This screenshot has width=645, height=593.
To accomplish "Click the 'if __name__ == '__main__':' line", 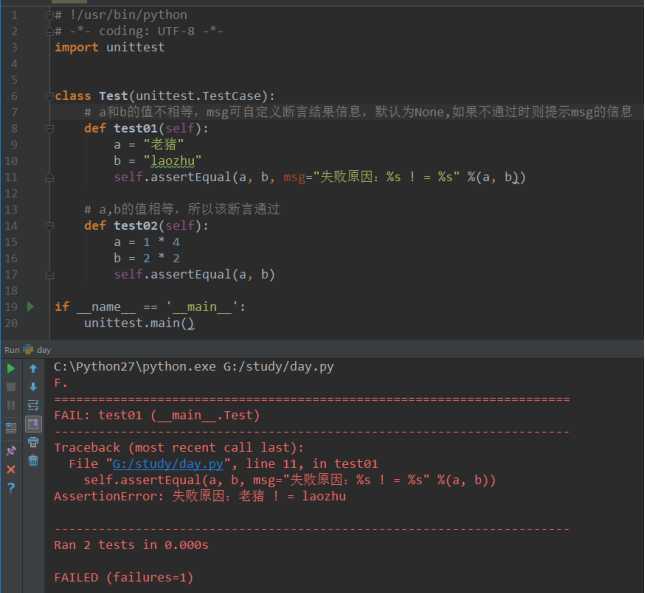I will pos(150,307).
